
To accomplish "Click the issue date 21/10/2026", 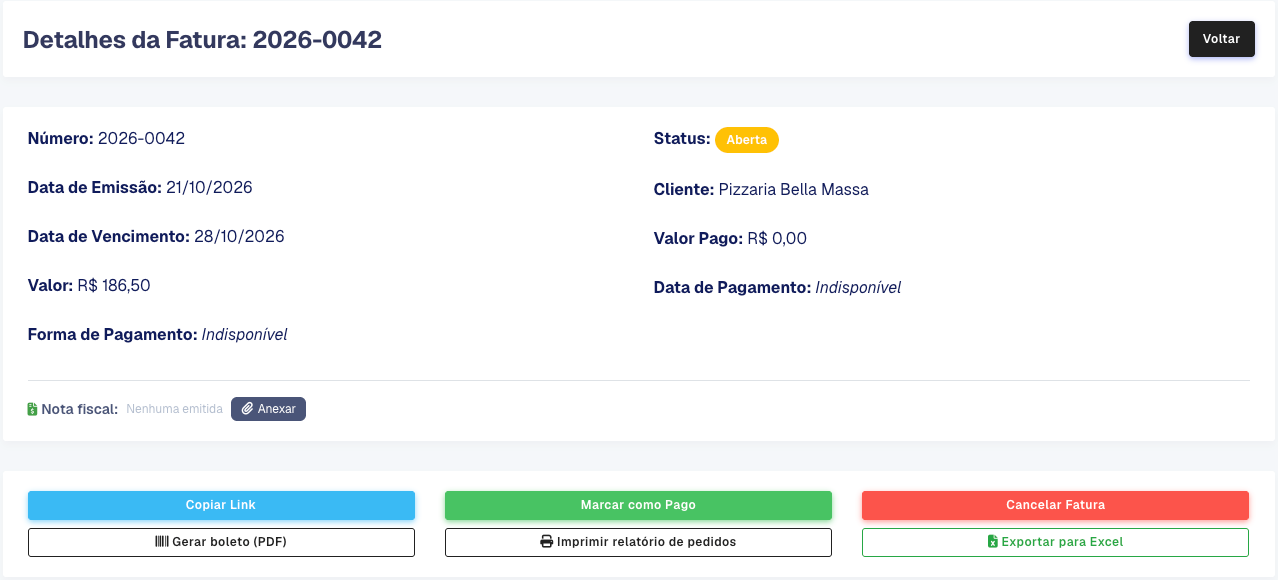I will 209,187.
